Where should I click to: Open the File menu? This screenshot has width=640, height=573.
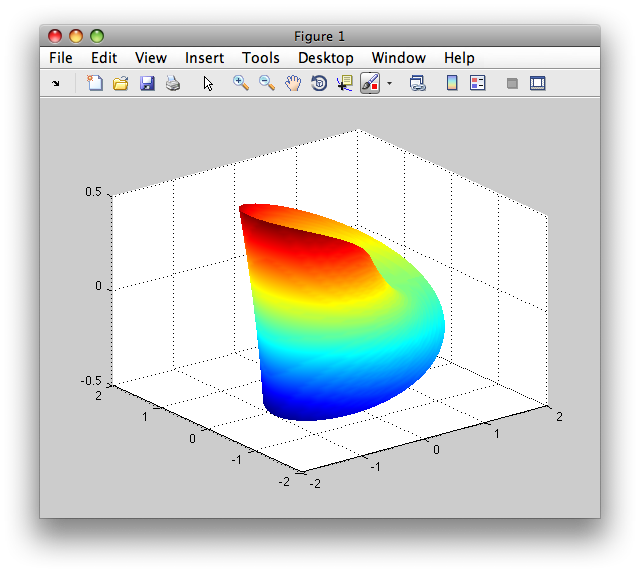61,58
